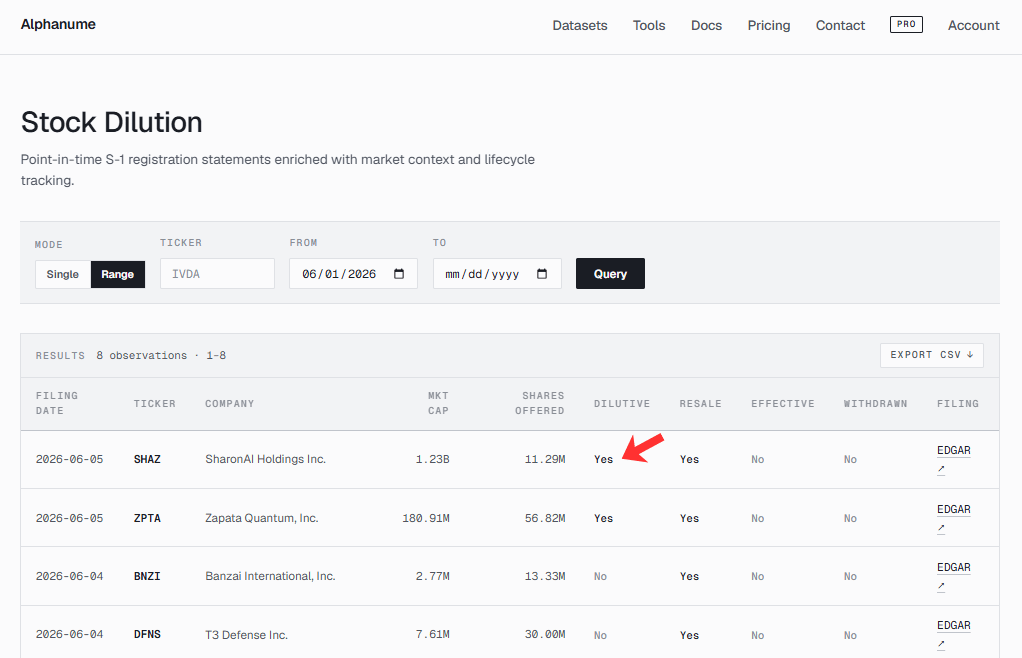Click market cap value 2.77M
The height and width of the screenshot is (658, 1022).
point(433,577)
